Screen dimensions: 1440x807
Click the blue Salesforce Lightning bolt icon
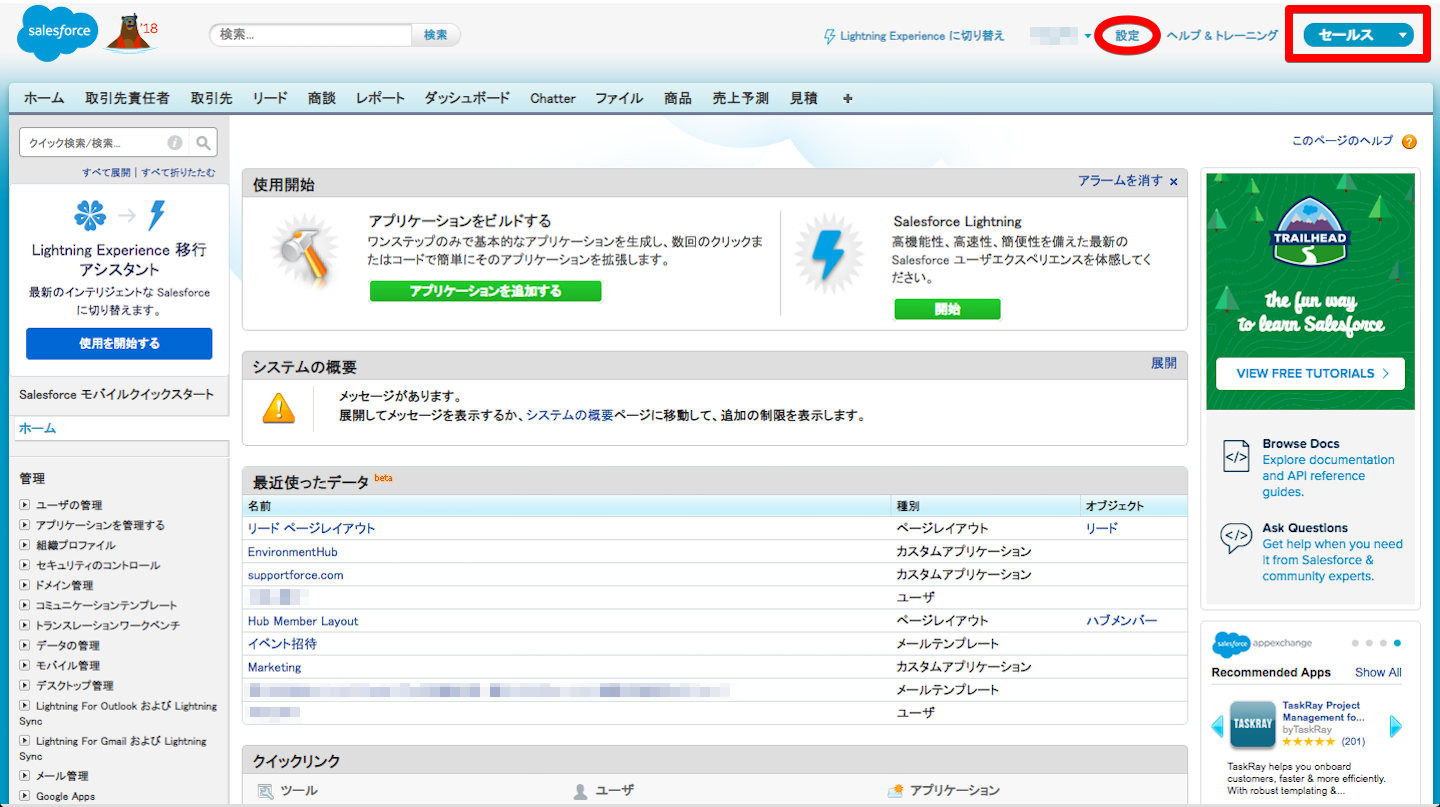(828, 252)
